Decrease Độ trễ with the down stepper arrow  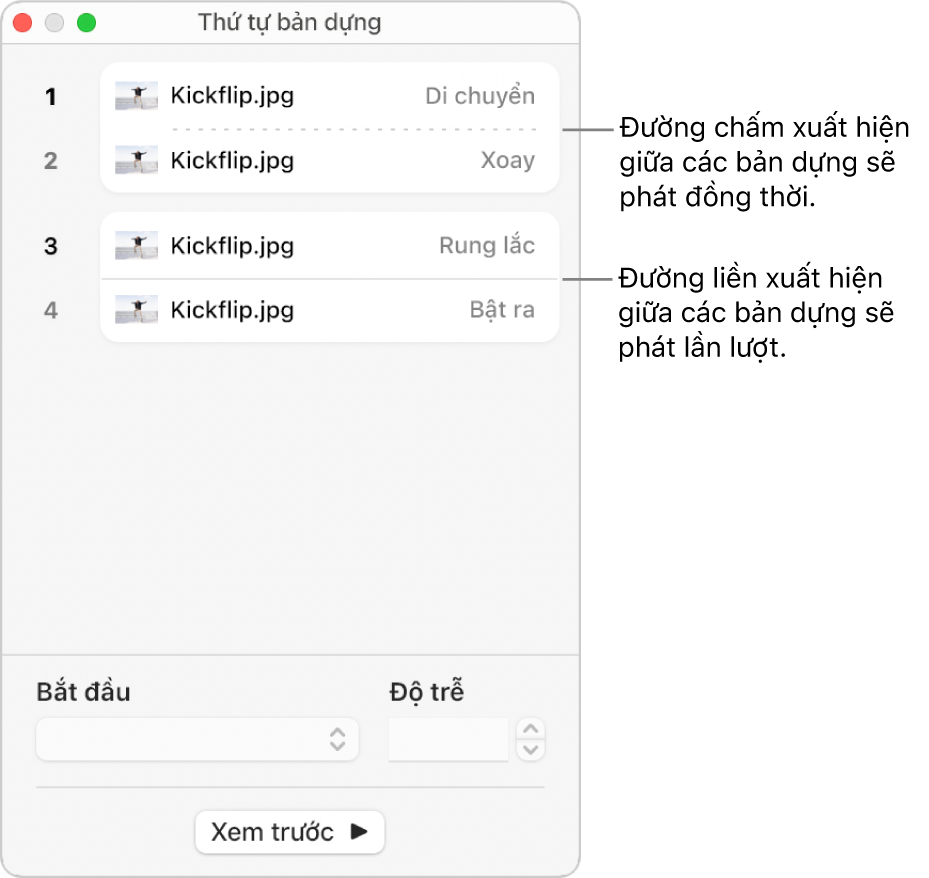531,750
